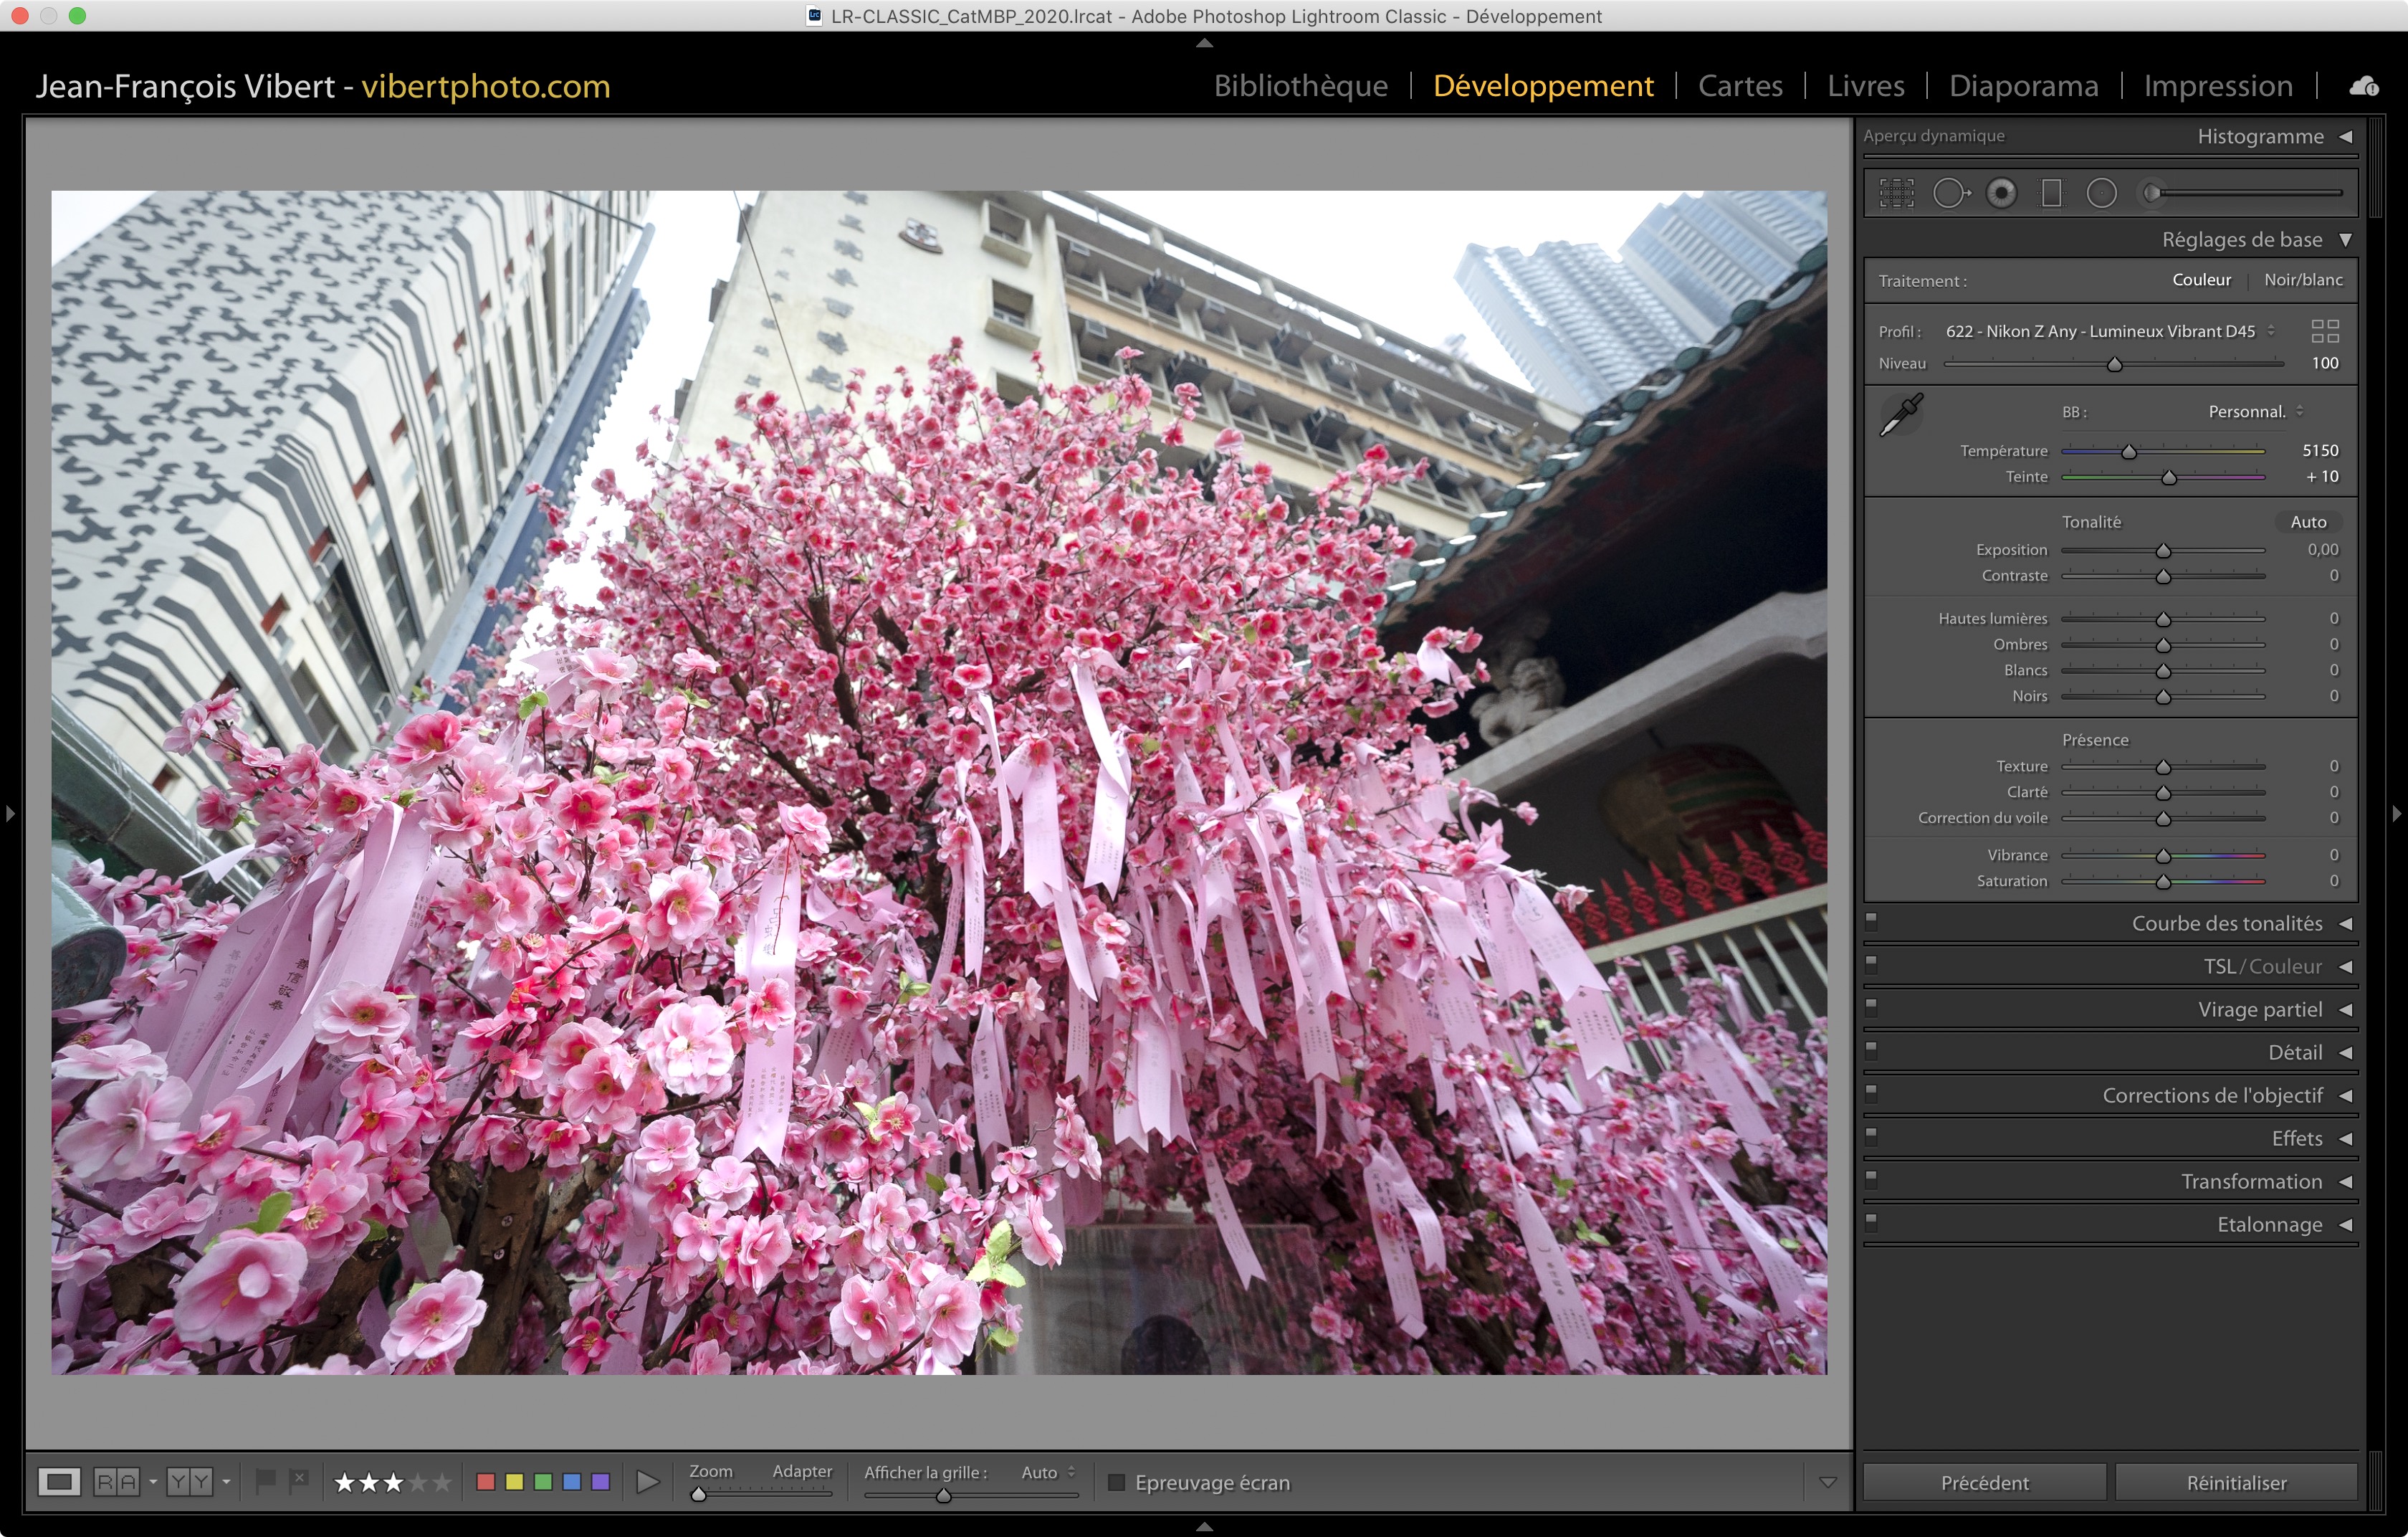Select the crop overlay tool
Viewport: 2408px width, 1537px height.
point(1896,193)
